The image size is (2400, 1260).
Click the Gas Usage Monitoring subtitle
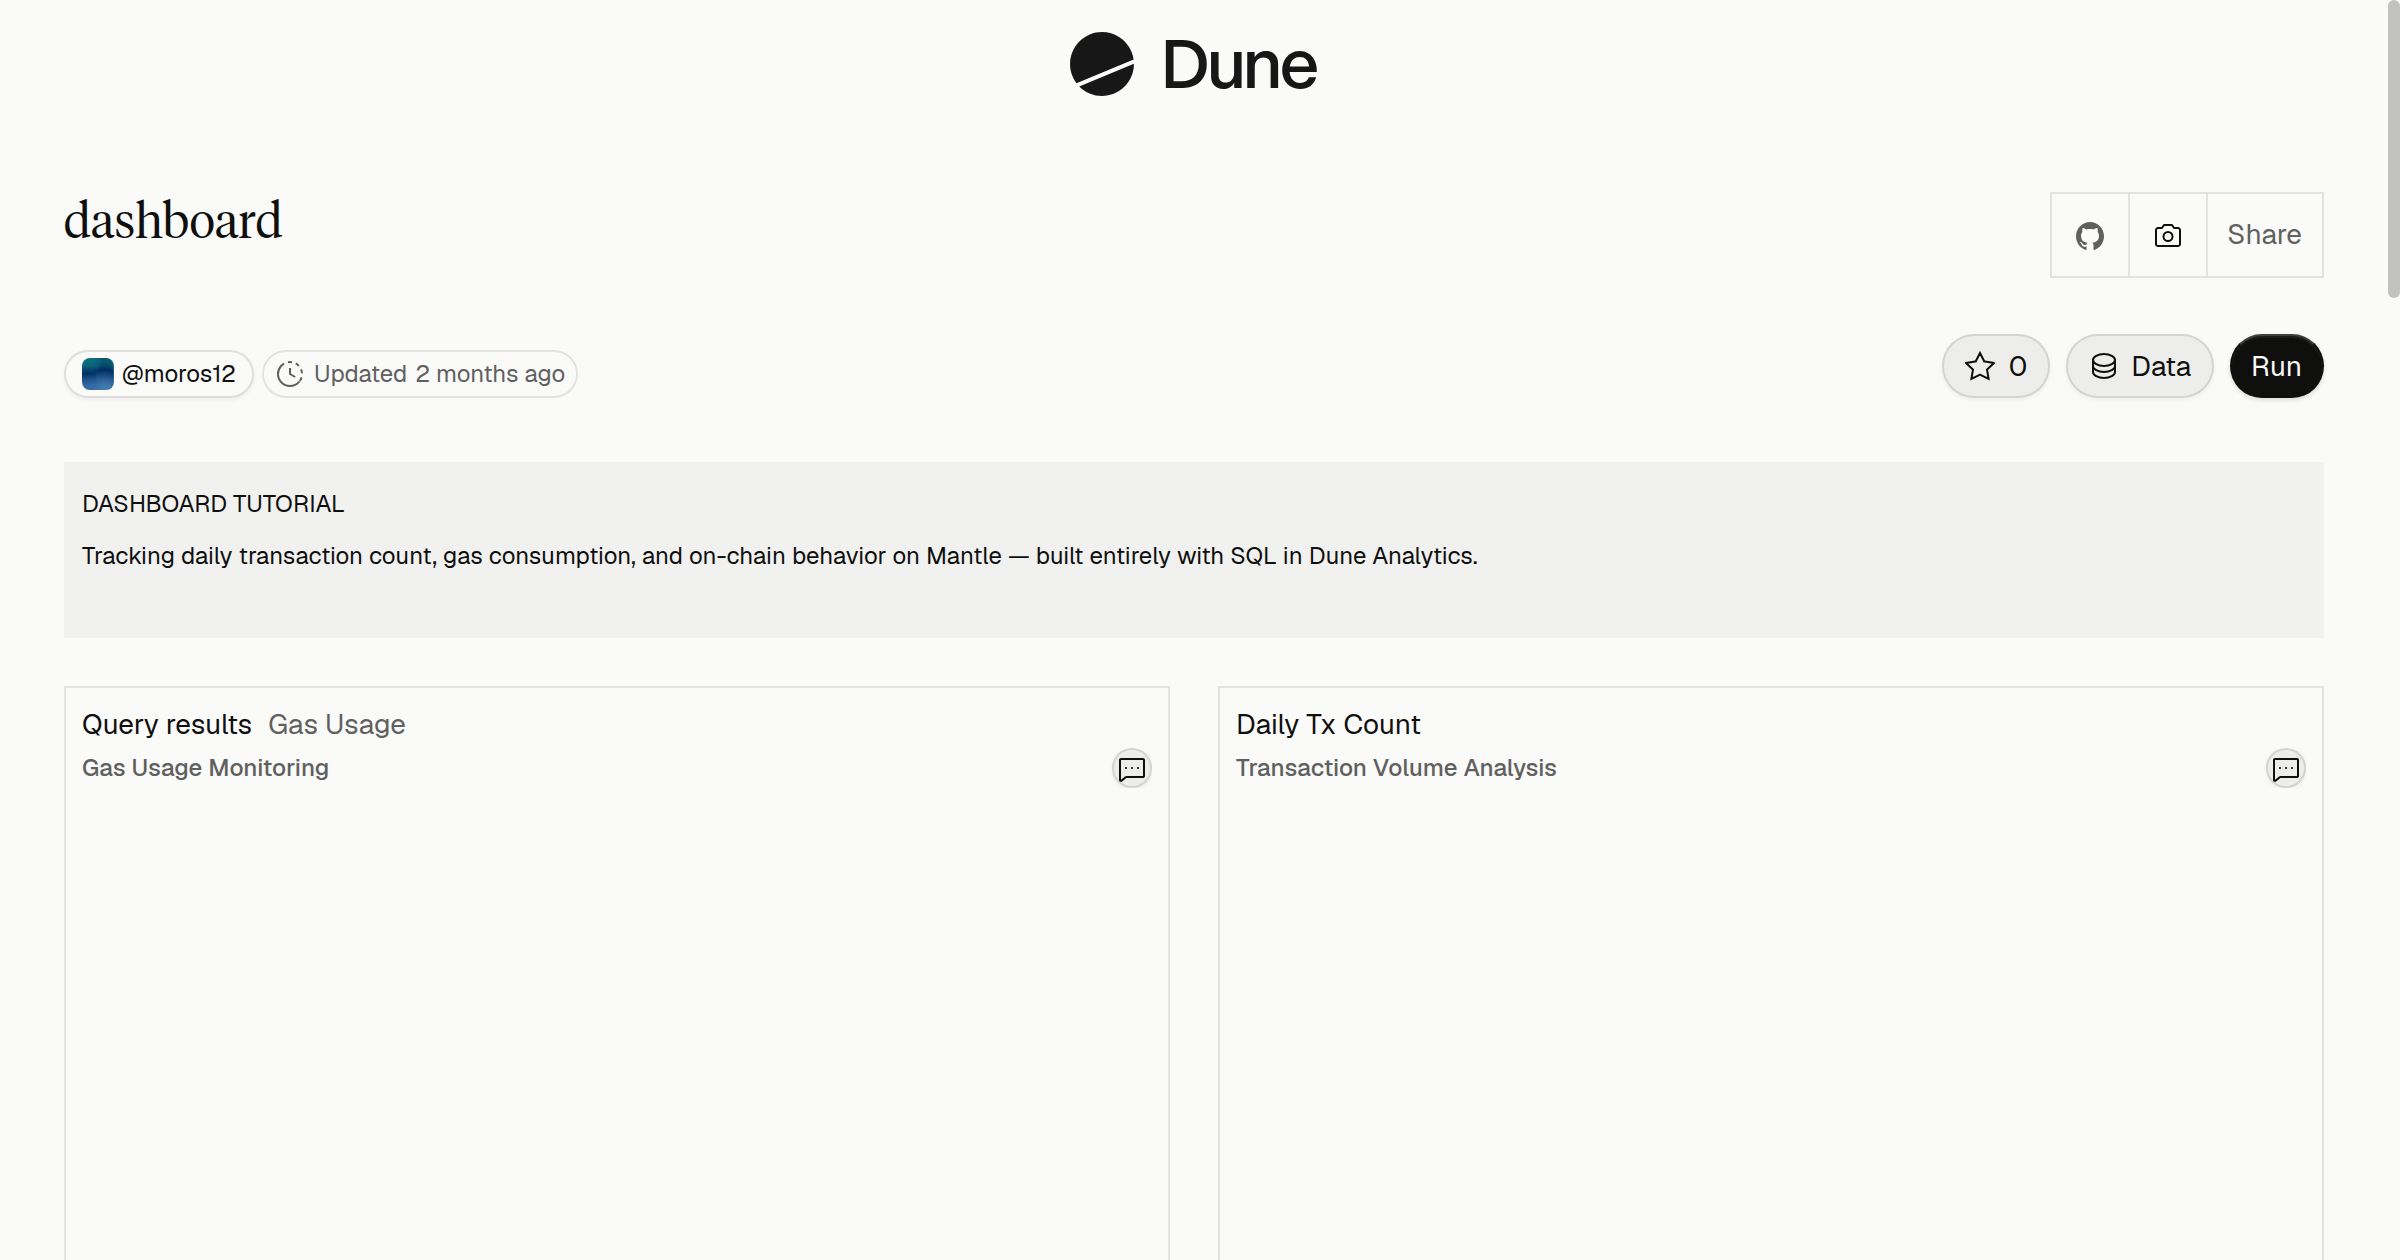pos(205,768)
